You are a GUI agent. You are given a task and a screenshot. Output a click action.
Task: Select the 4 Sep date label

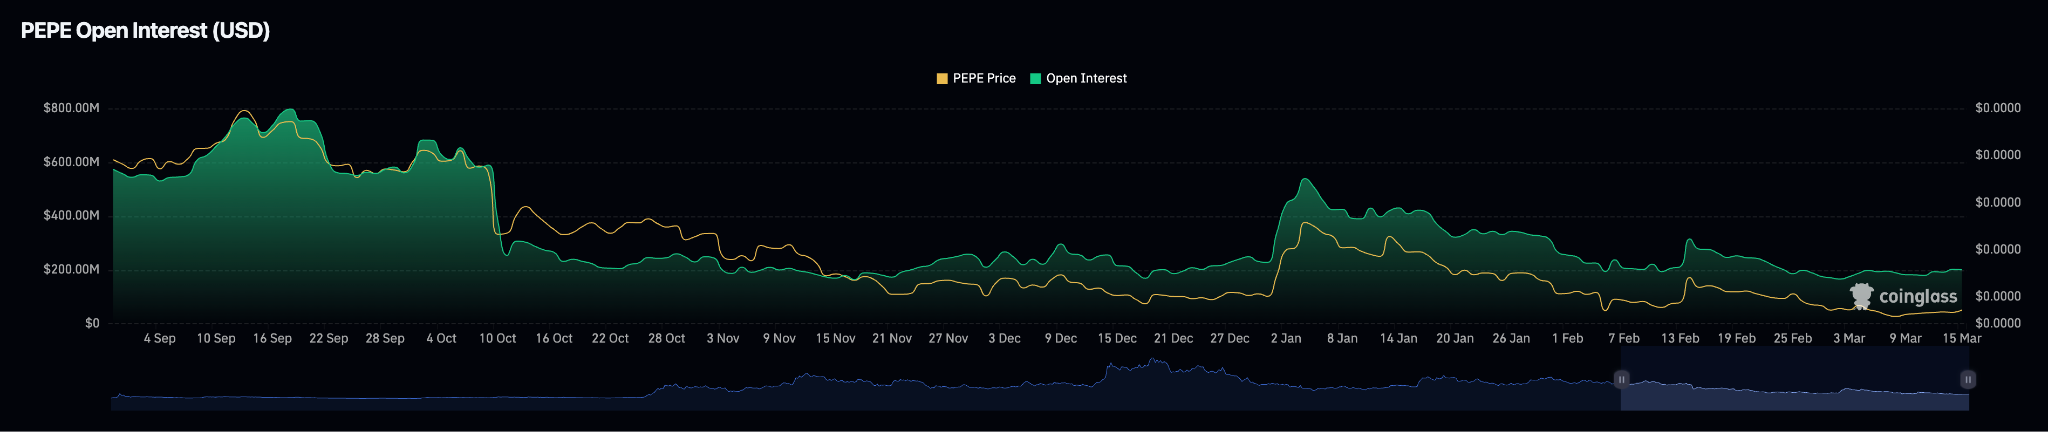point(159,338)
